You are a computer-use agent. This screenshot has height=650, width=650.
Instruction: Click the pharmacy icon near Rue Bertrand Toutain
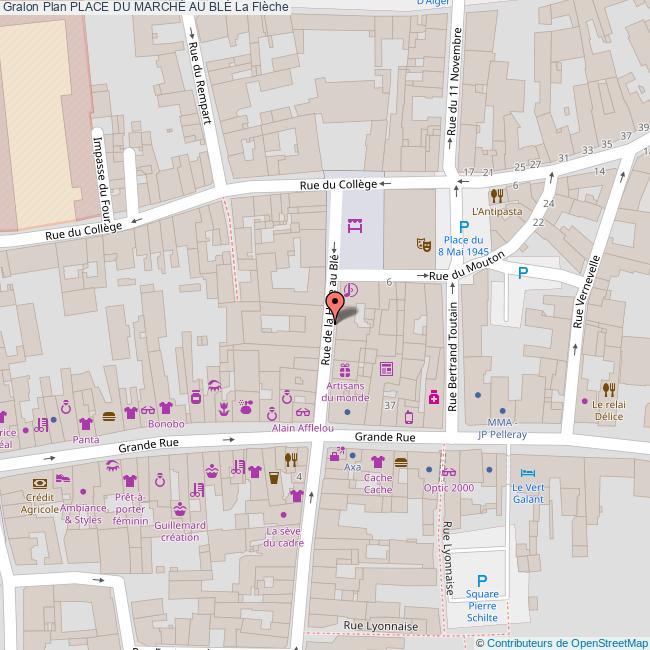(x=434, y=397)
